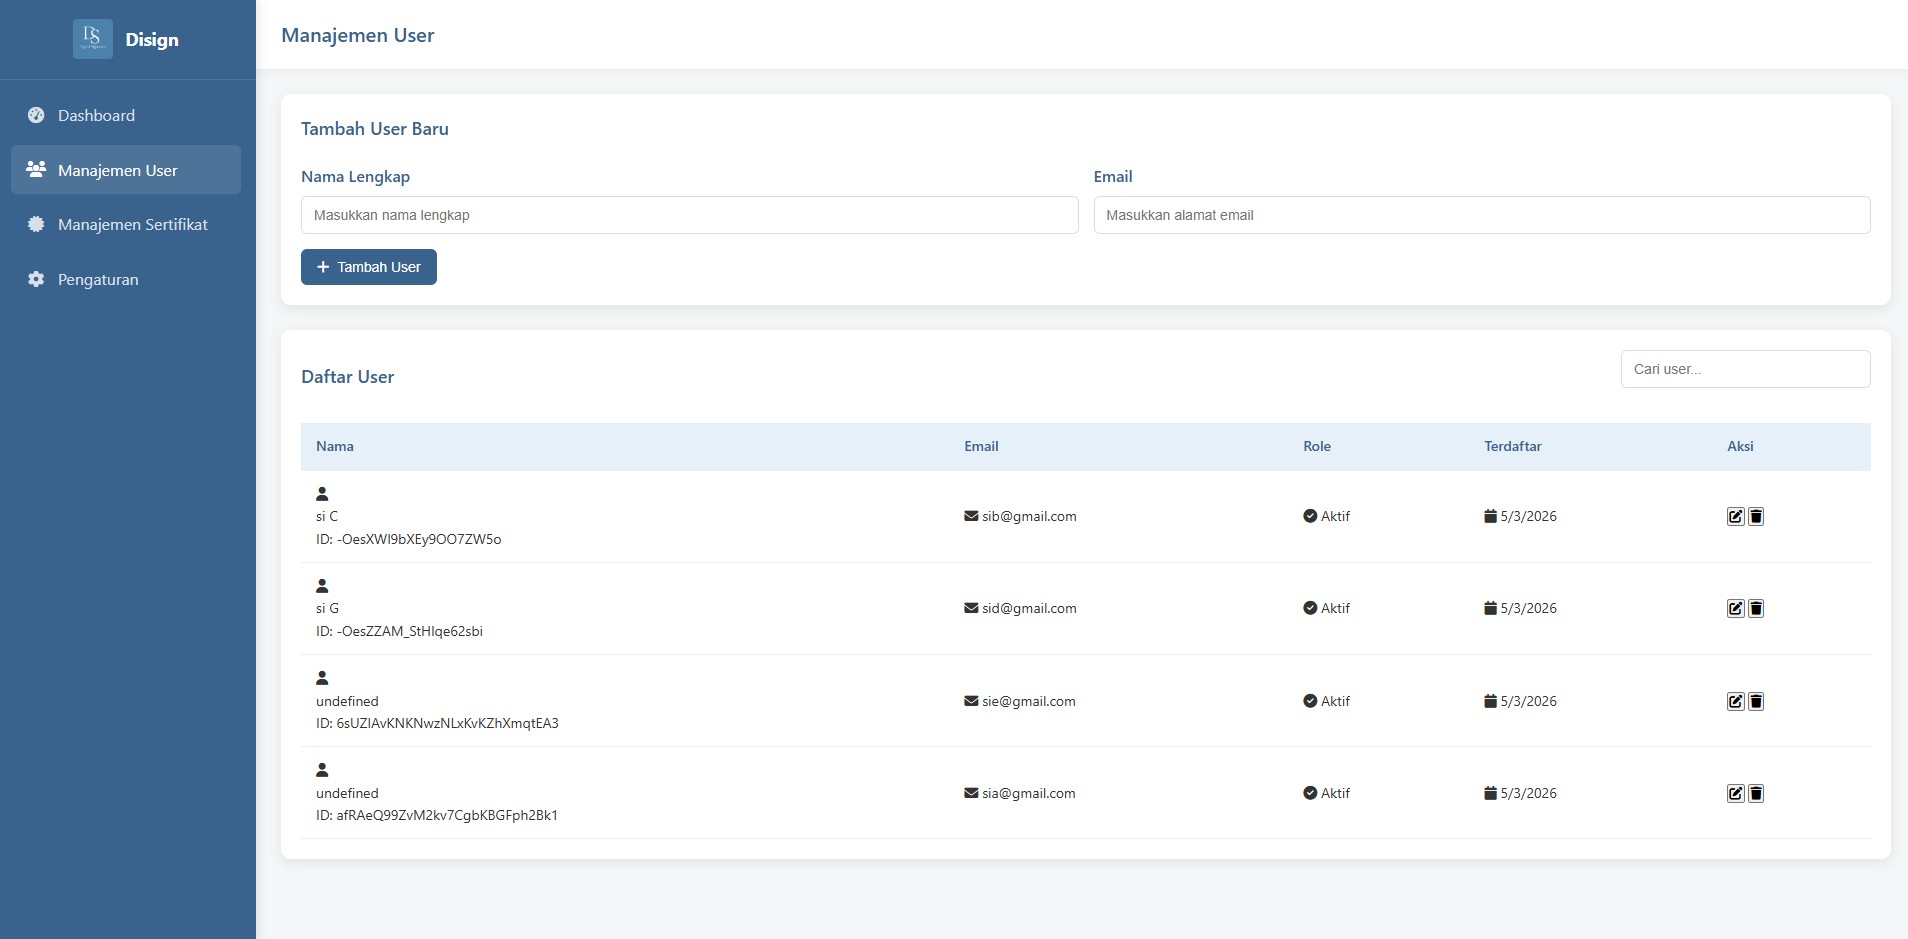
Task: Focus the Masukkan alamat email field
Action: coord(1482,214)
